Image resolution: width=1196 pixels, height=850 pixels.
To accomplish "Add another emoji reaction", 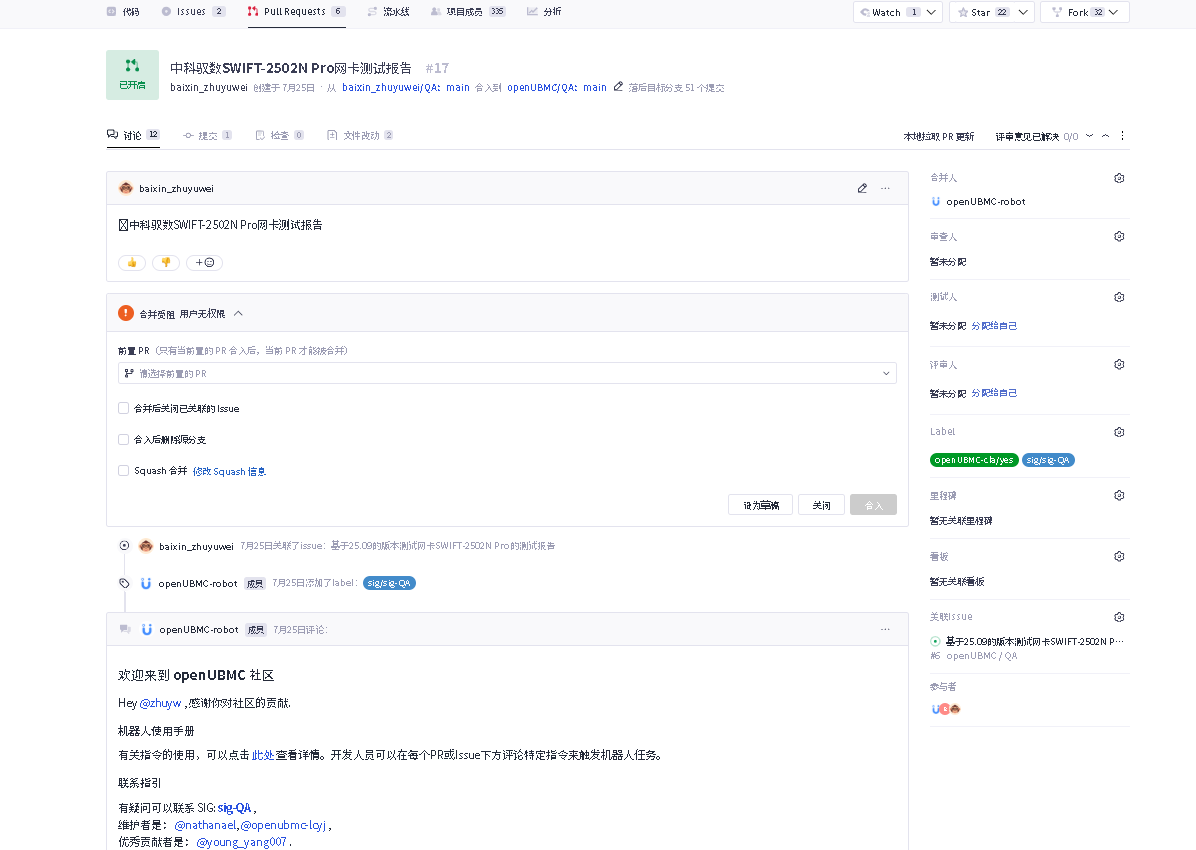I will tap(204, 262).
